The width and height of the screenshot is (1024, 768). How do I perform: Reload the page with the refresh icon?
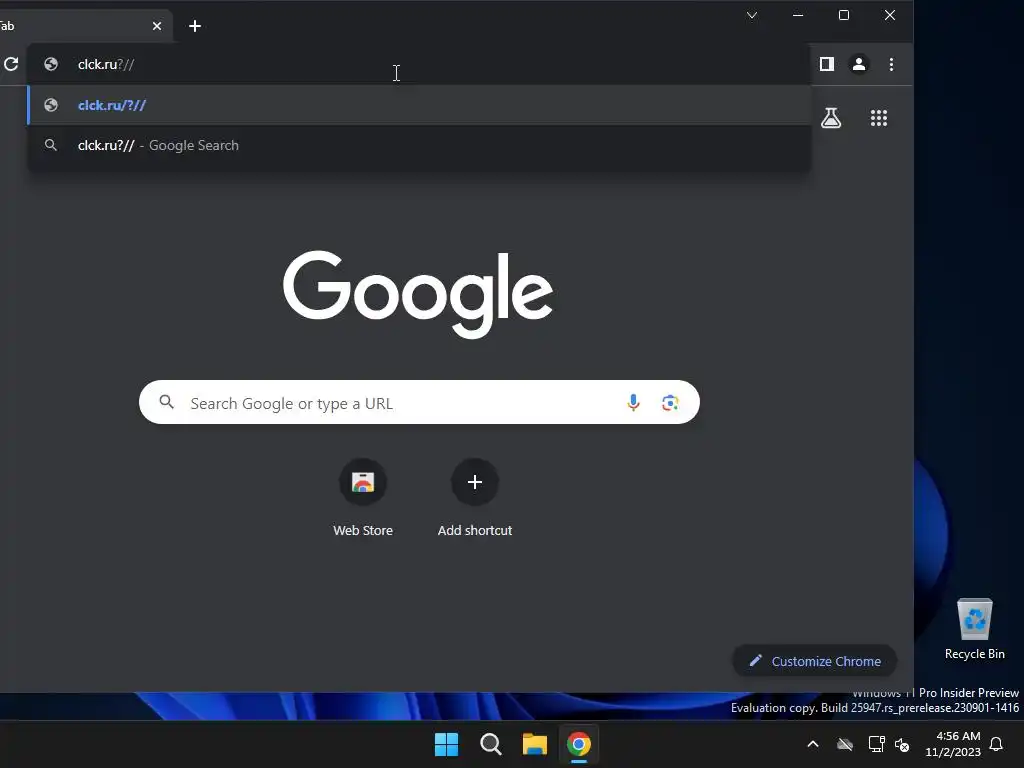click(x=11, y=64)
